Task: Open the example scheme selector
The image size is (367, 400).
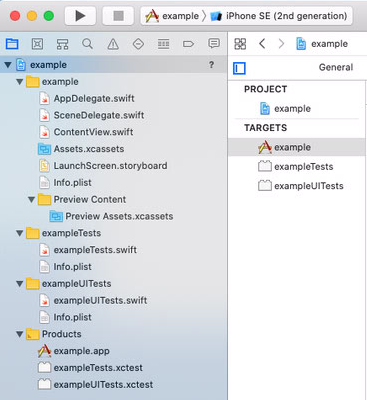Action: pyautogui.click(x=172, y=16)
